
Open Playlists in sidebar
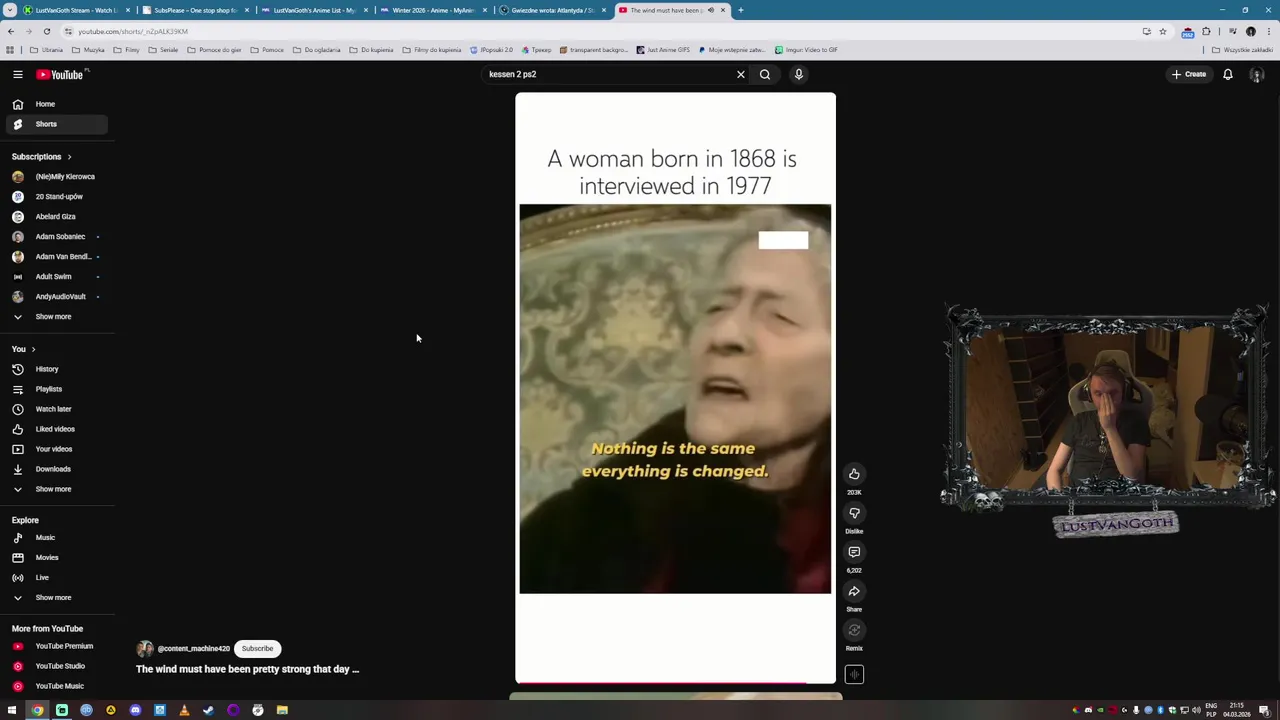click(x=55, y=389)
